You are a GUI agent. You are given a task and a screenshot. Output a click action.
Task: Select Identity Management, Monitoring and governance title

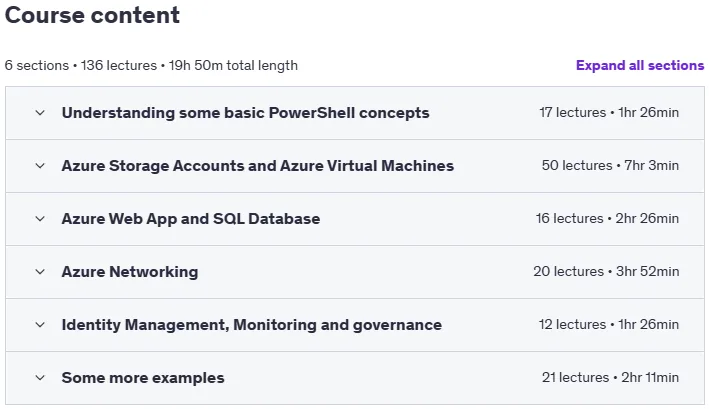pyautogui.click(x=251, y=325)
